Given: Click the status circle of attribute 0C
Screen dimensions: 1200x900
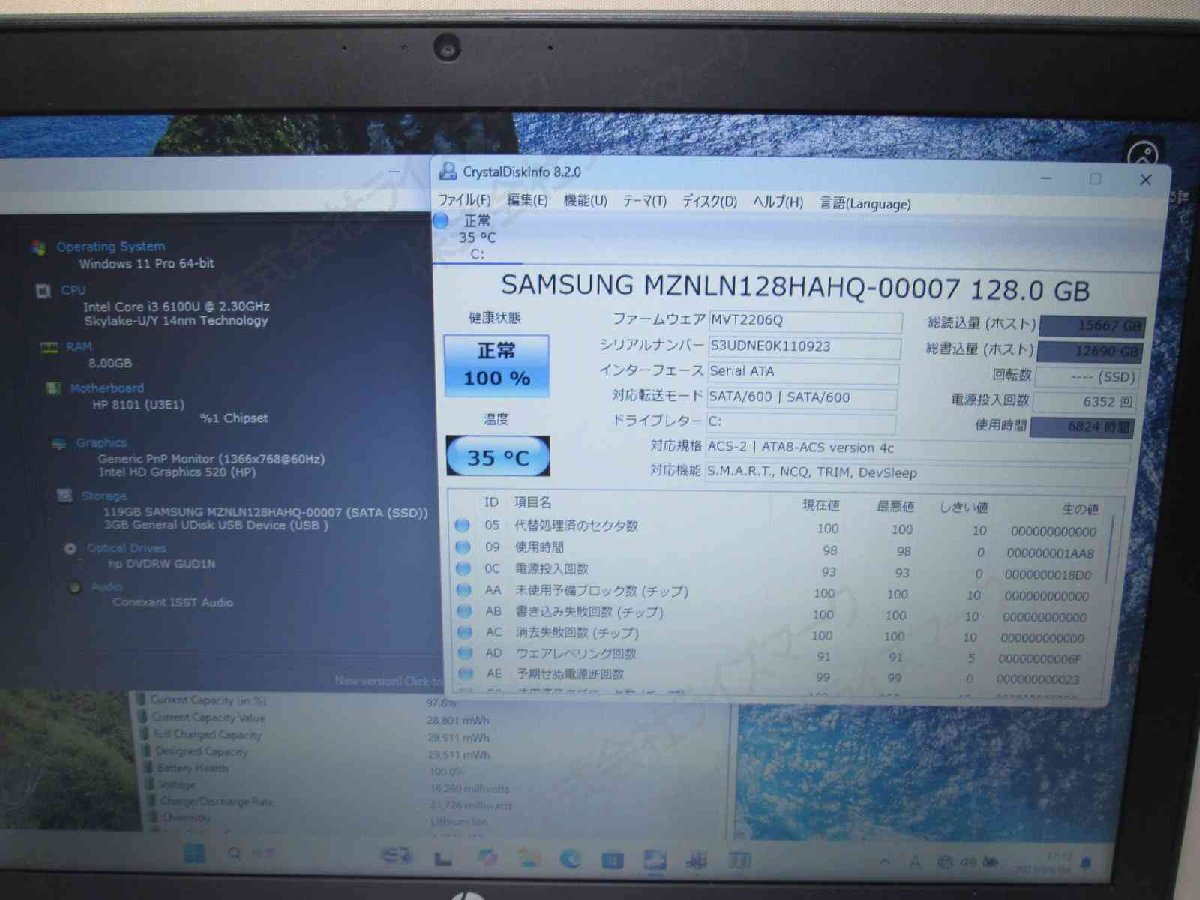Looking at the screenshot, I should pos(462,569).
